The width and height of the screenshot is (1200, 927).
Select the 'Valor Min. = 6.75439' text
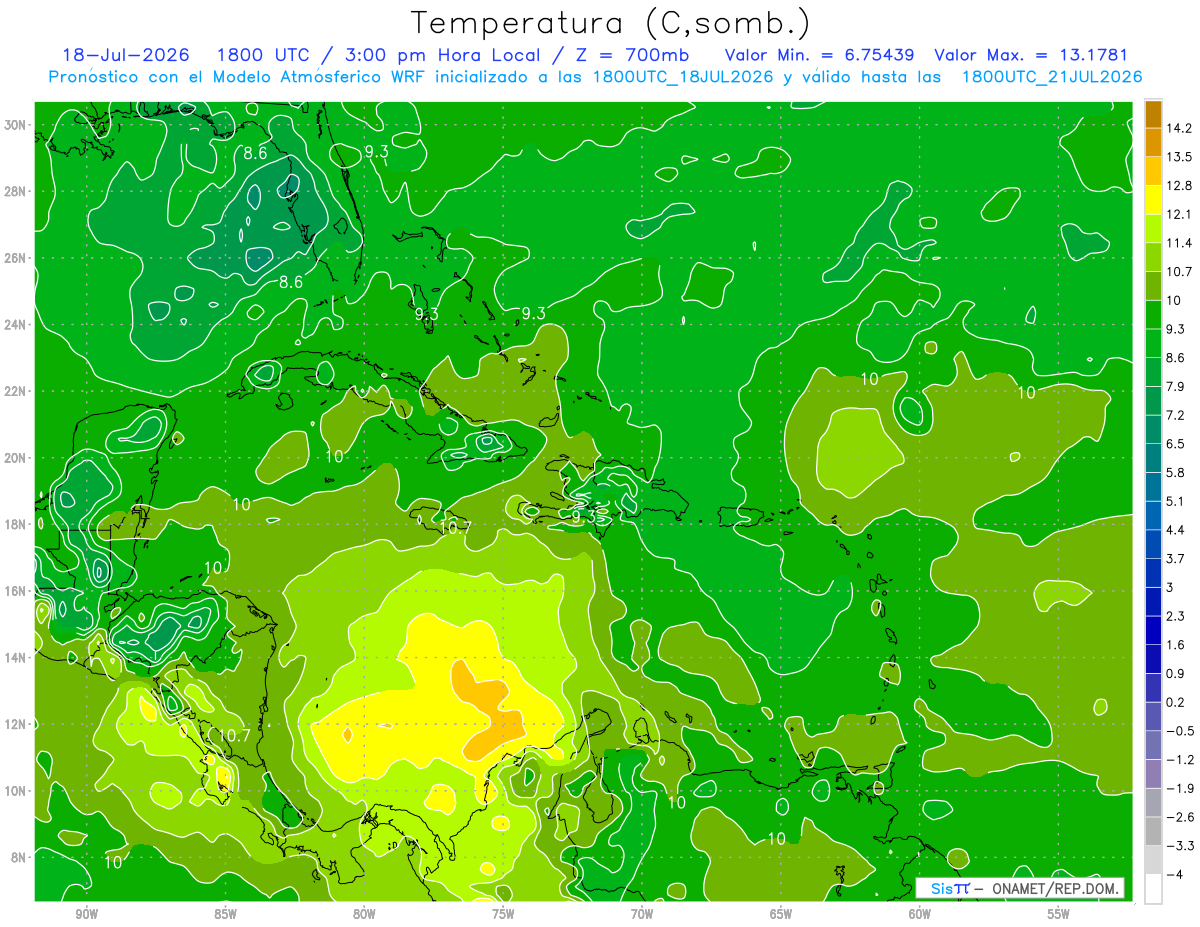(821, 55)
